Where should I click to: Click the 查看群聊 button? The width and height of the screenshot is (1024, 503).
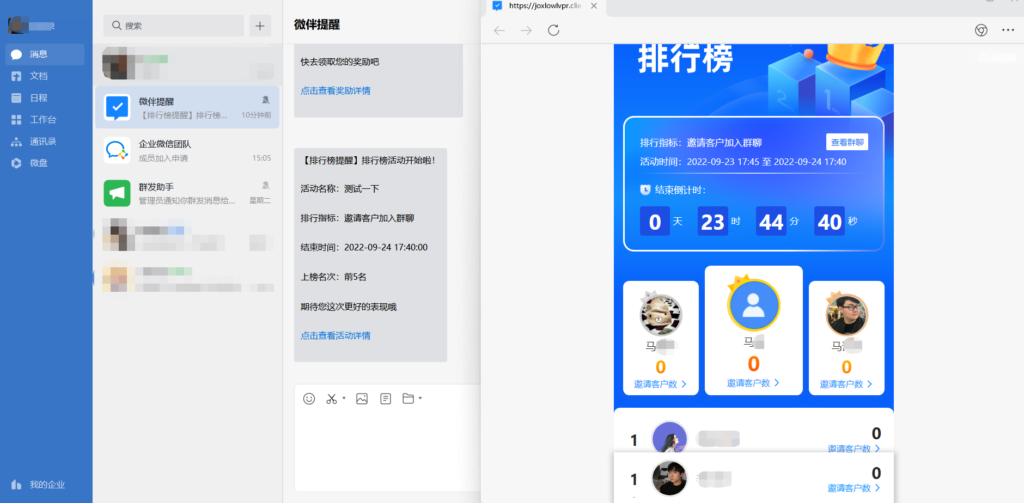(847, 142)
